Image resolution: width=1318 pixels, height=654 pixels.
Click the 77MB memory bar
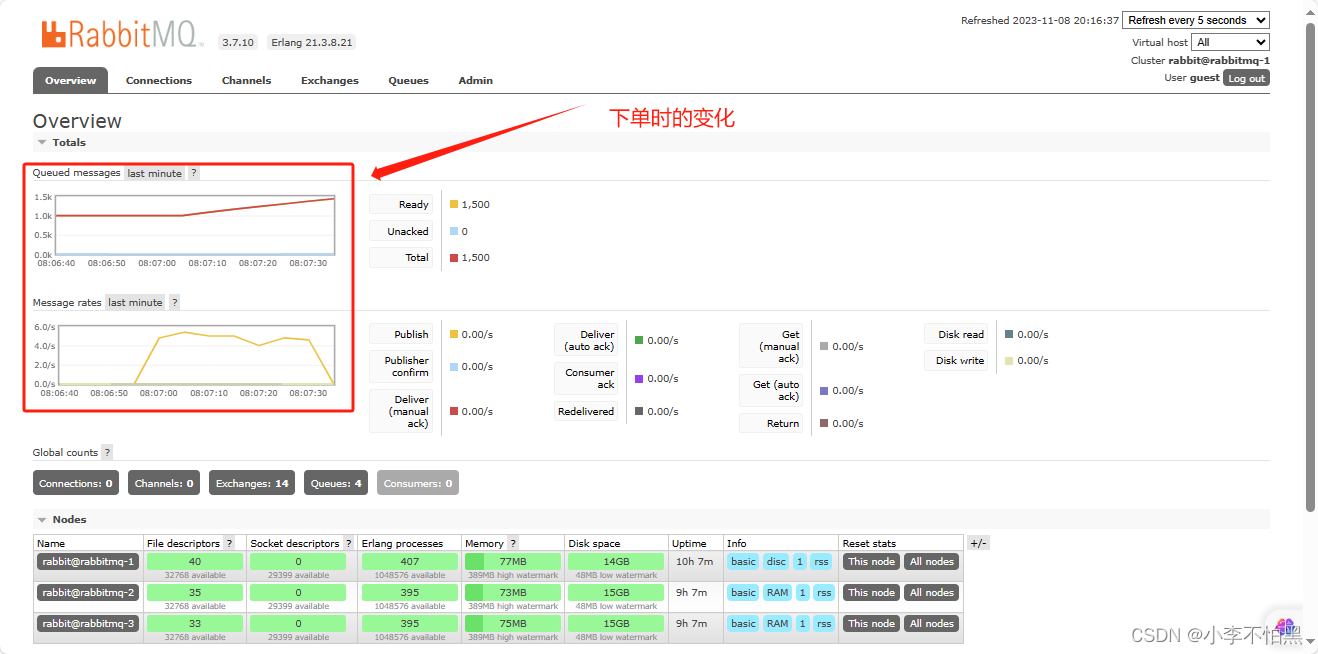[513, 562]
